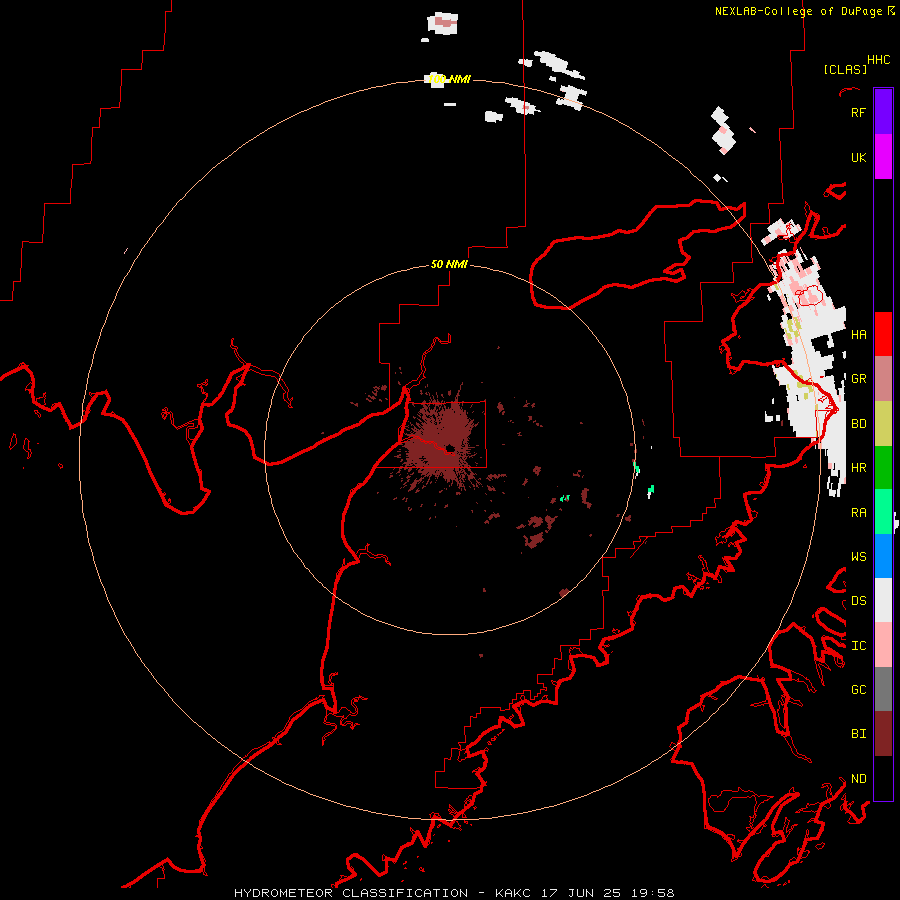The image size is (900, 900).
Task: Choose the white DS legend swatch
Action: [x=883, y=600]
